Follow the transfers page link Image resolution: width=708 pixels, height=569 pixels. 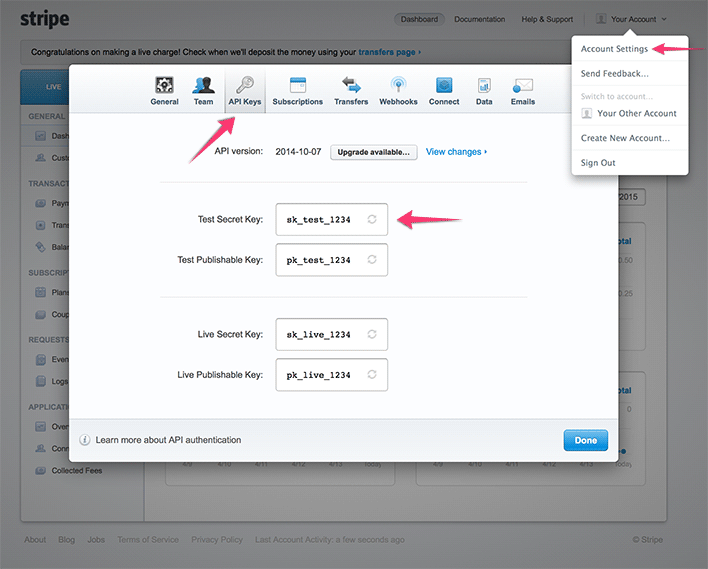(389, 52)
